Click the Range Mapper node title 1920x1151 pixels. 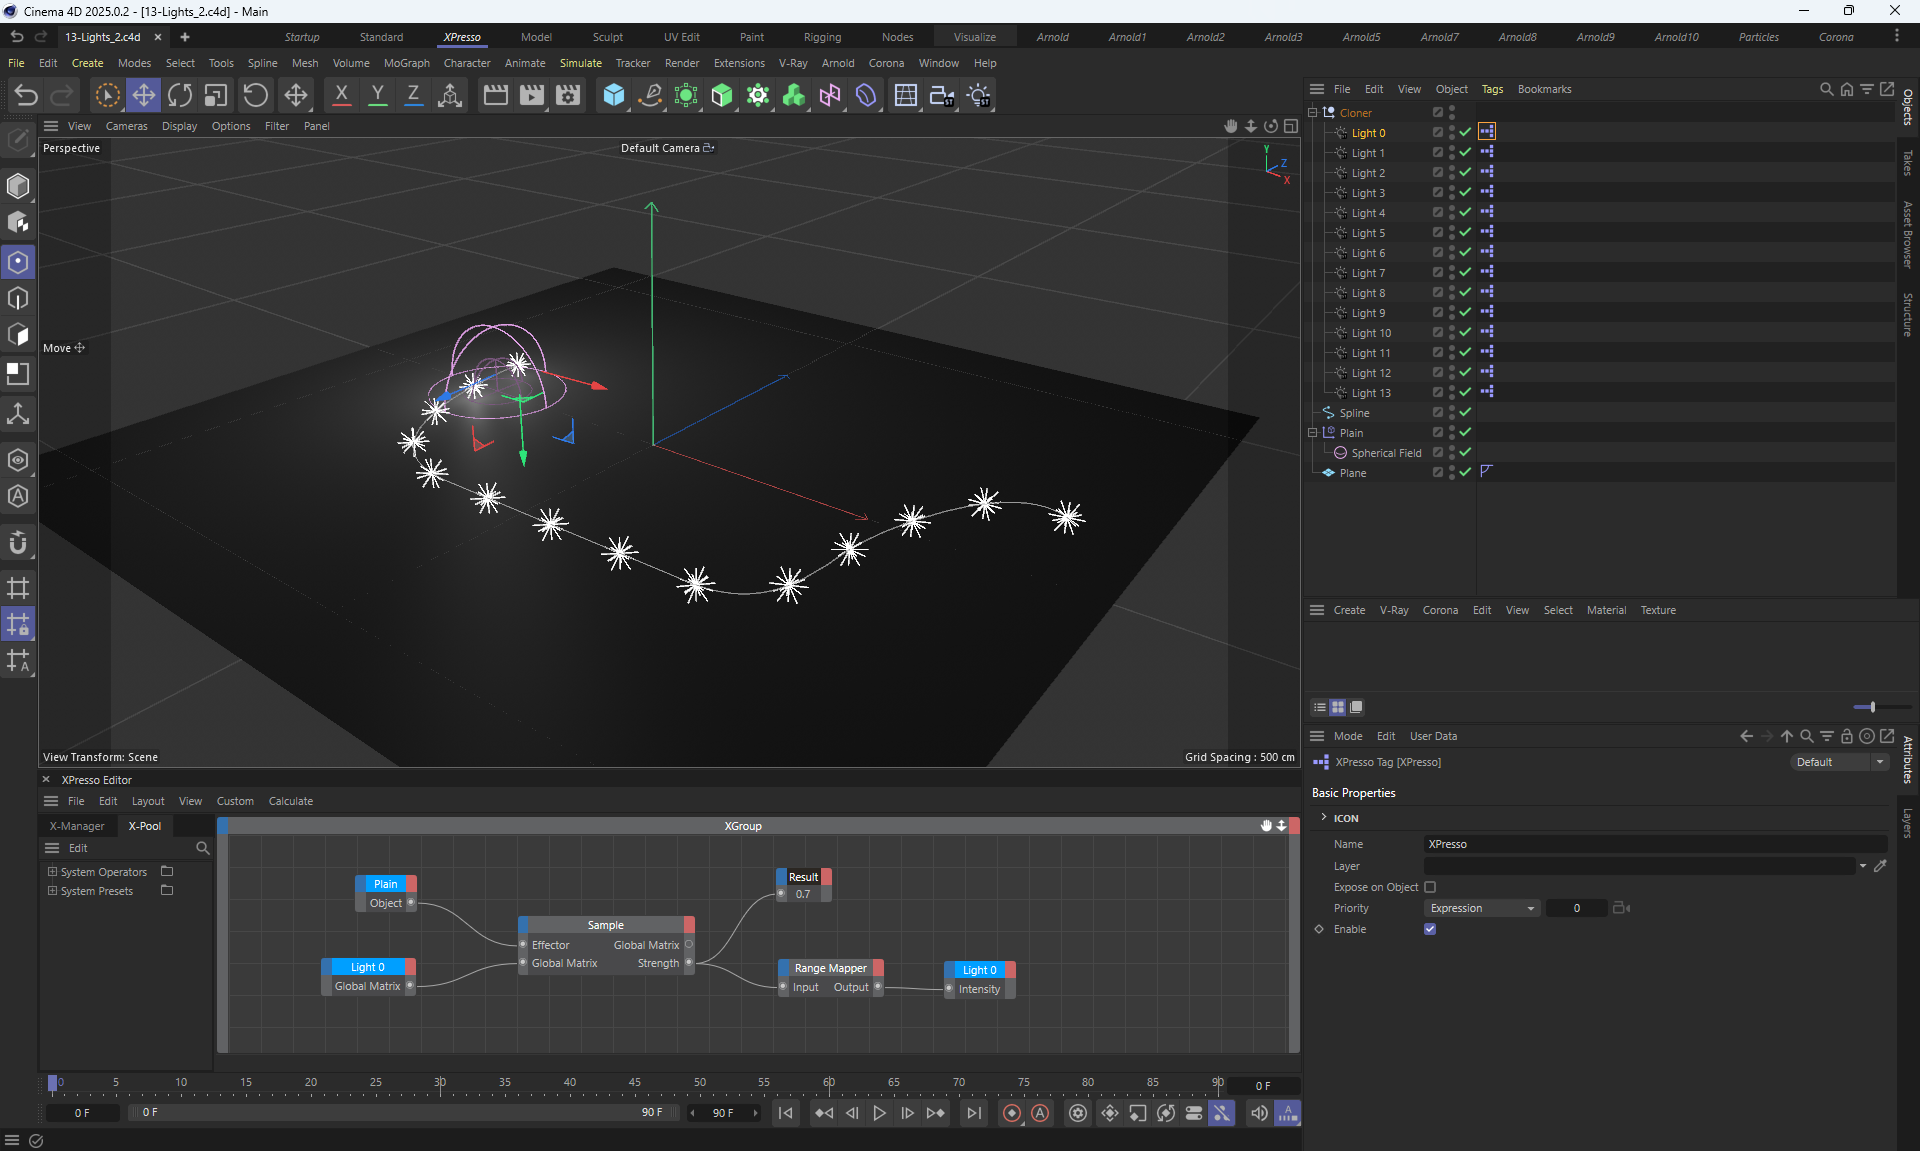(830, 968)
